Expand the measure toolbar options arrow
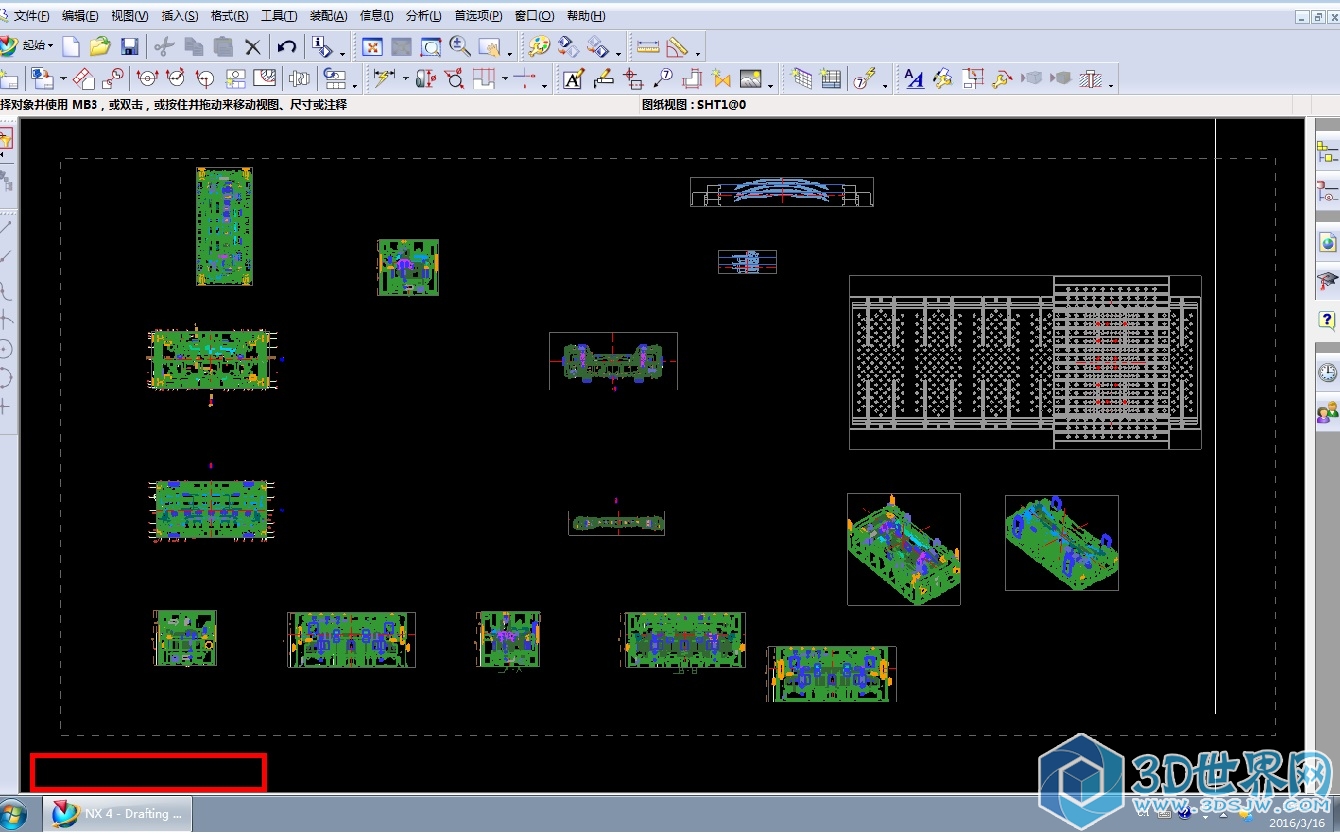1340x836 pixels. pyautogui.click(x=697, y=52)
